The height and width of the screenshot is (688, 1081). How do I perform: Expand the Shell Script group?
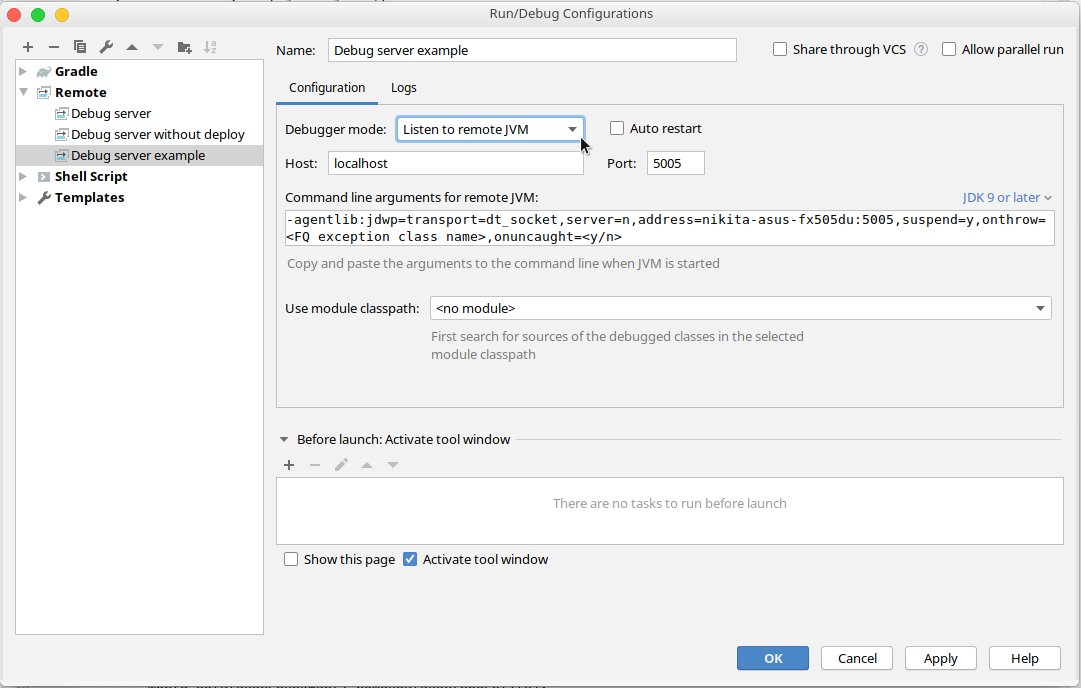[22, 176]
